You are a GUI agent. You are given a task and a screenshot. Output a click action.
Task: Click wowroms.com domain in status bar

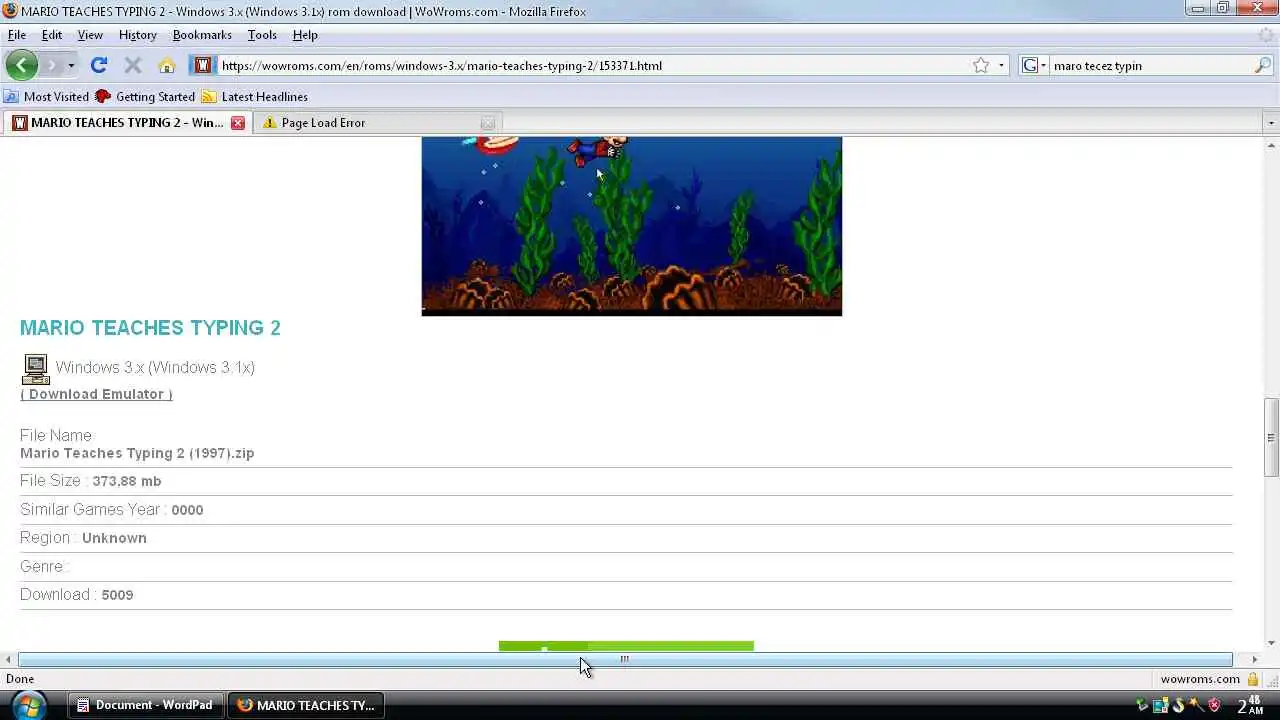point(1200,679)
